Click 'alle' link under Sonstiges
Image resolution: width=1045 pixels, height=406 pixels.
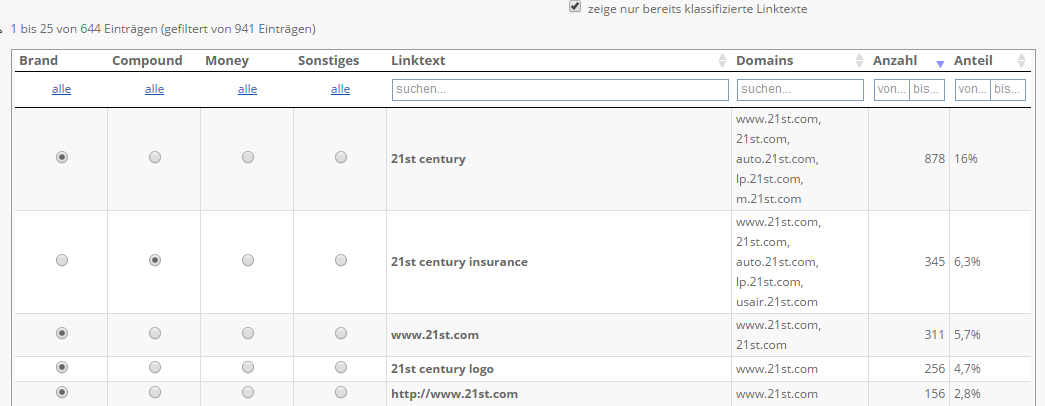[340, 89]
